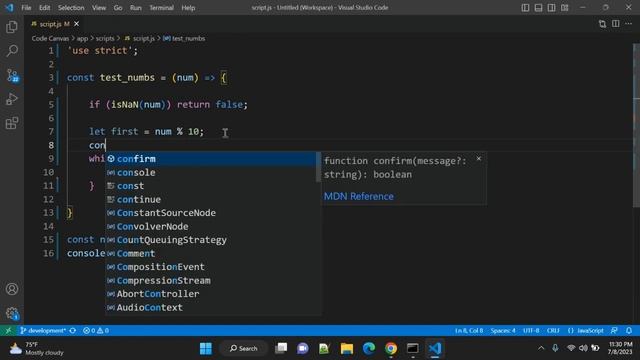Open the Manage gear icon
The width and height of the screenshot is (640, 360).
pyautogui.click(x=12, y=313)
